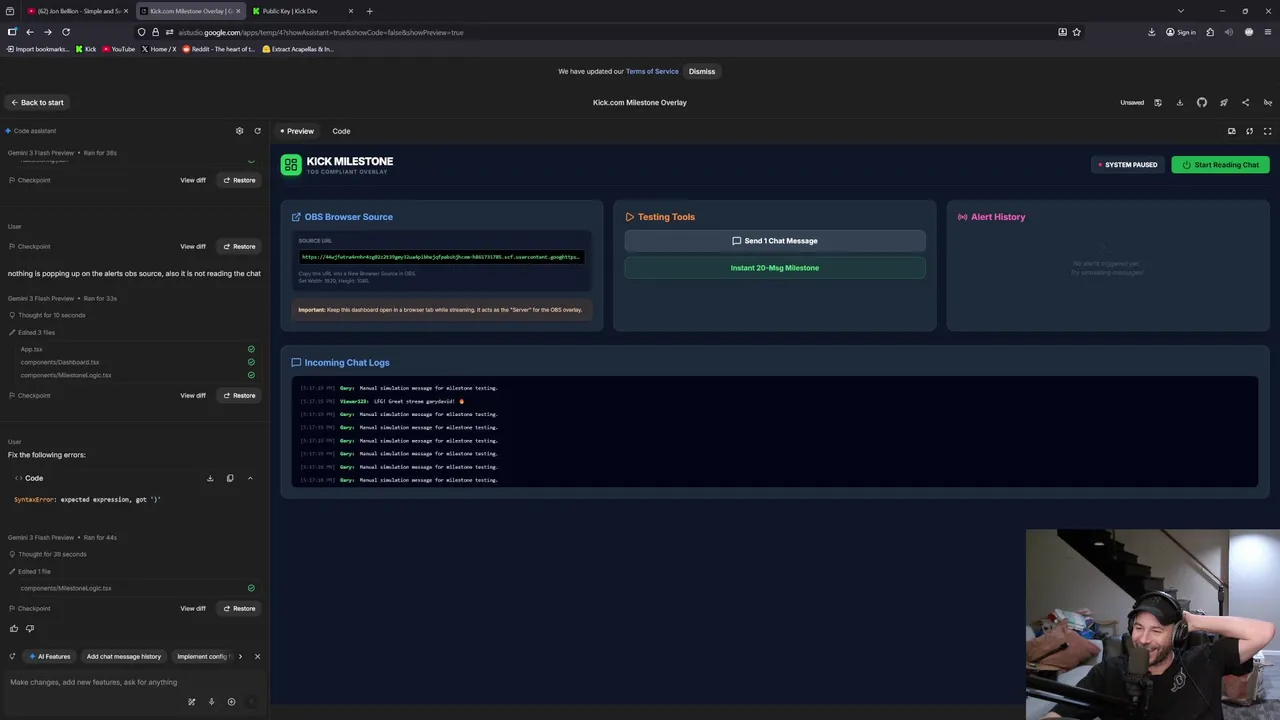Click Start Reading Chat button
The width and height of the screenshot is (1280, 720).
tap(1220, 165)
